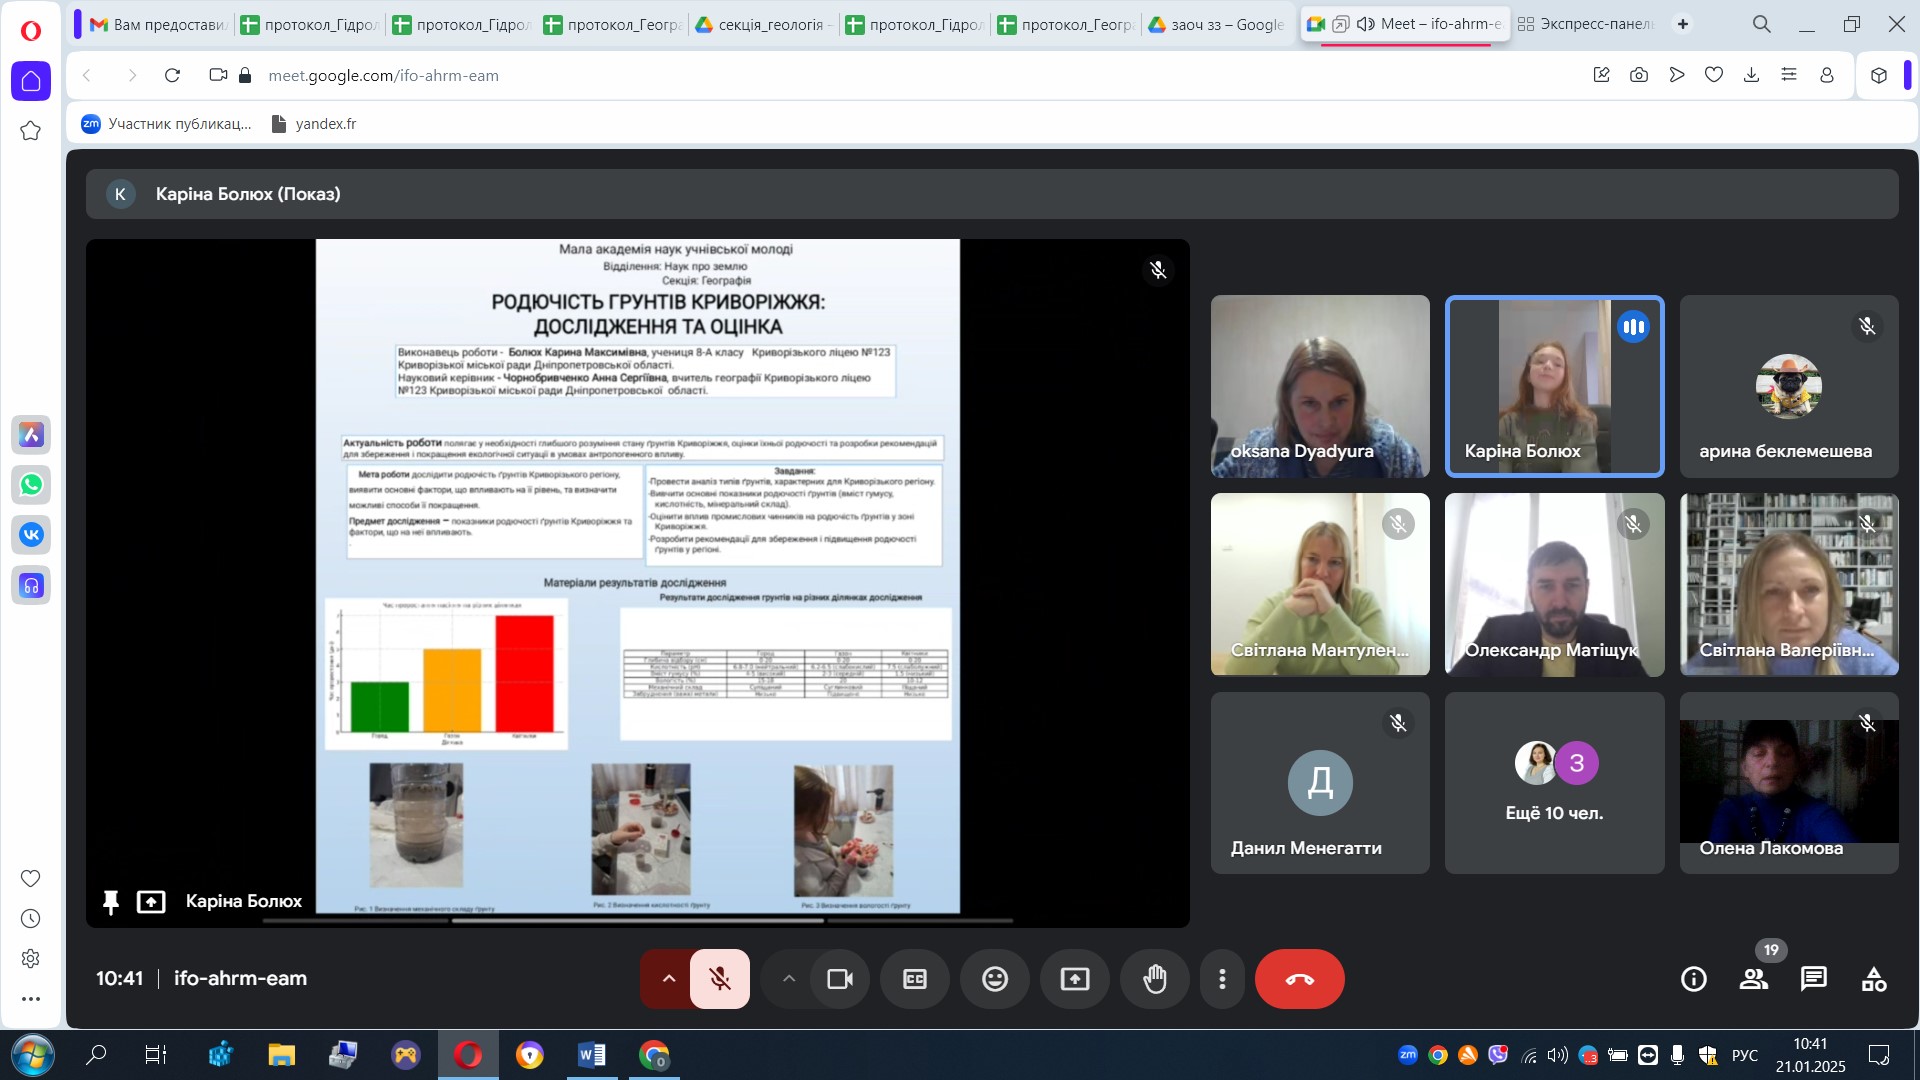Leave call with red hang-up button
The height and width of the screenshot is (1080, 1920).
[x=1300, y=979]
